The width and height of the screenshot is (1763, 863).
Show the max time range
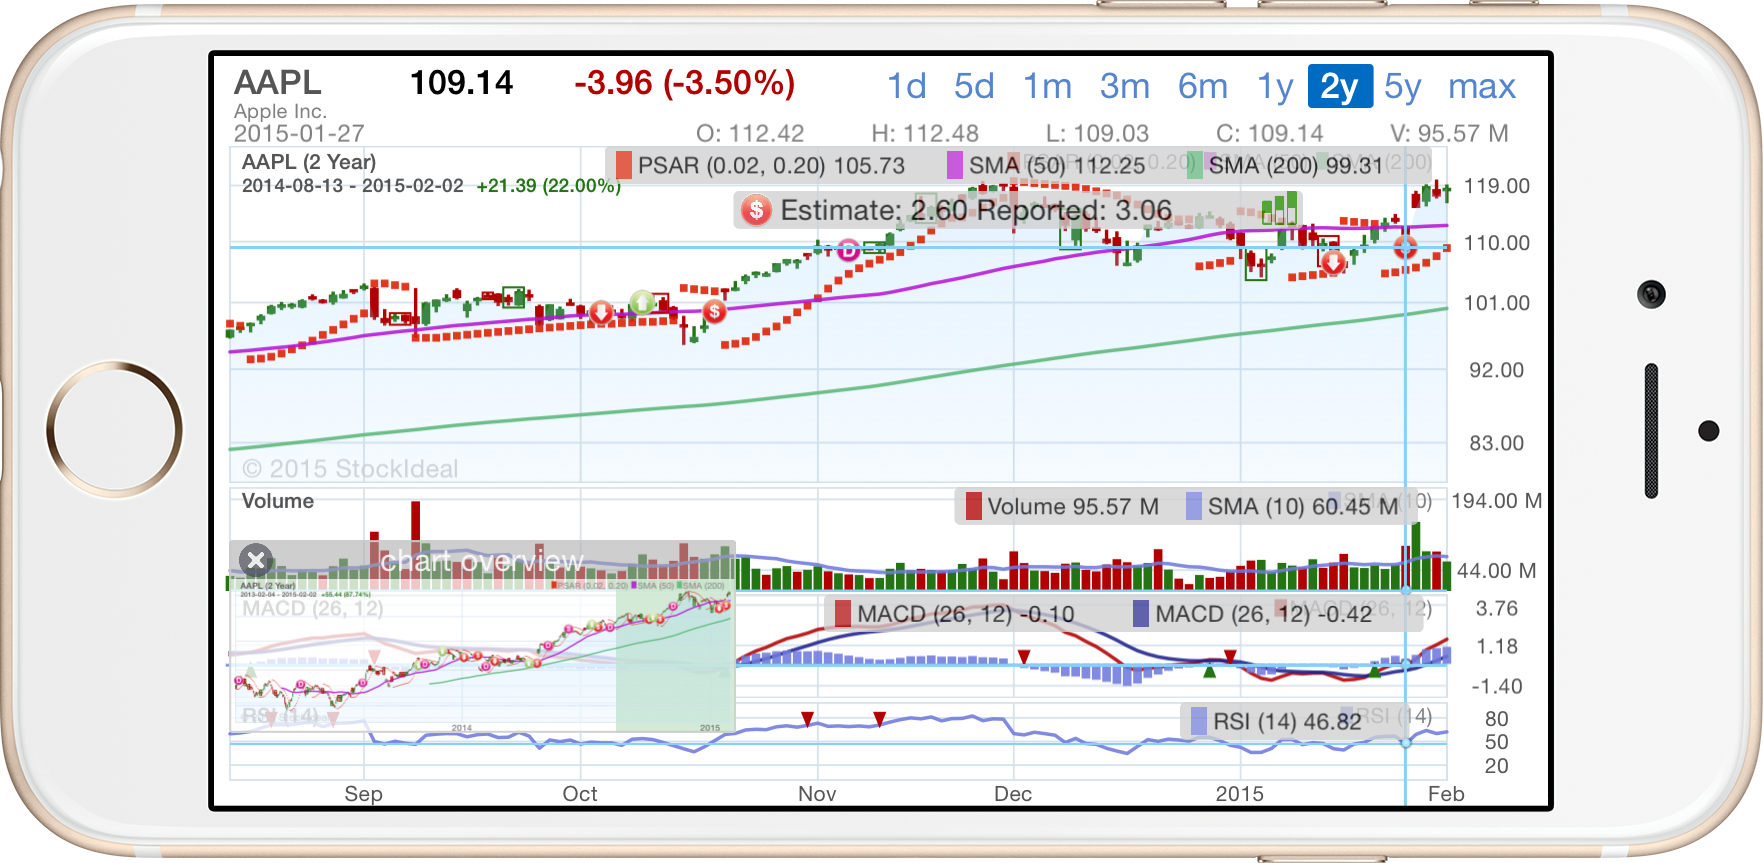pos(1482,86)
